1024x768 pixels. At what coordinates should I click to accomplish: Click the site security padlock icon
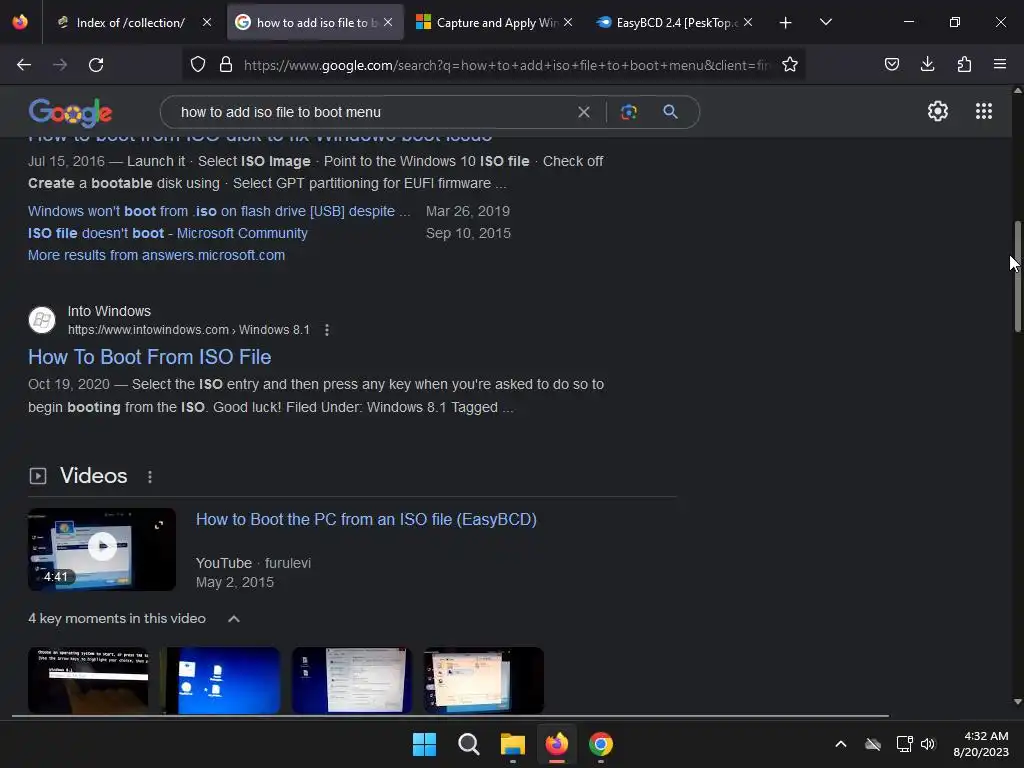[226, 65]
